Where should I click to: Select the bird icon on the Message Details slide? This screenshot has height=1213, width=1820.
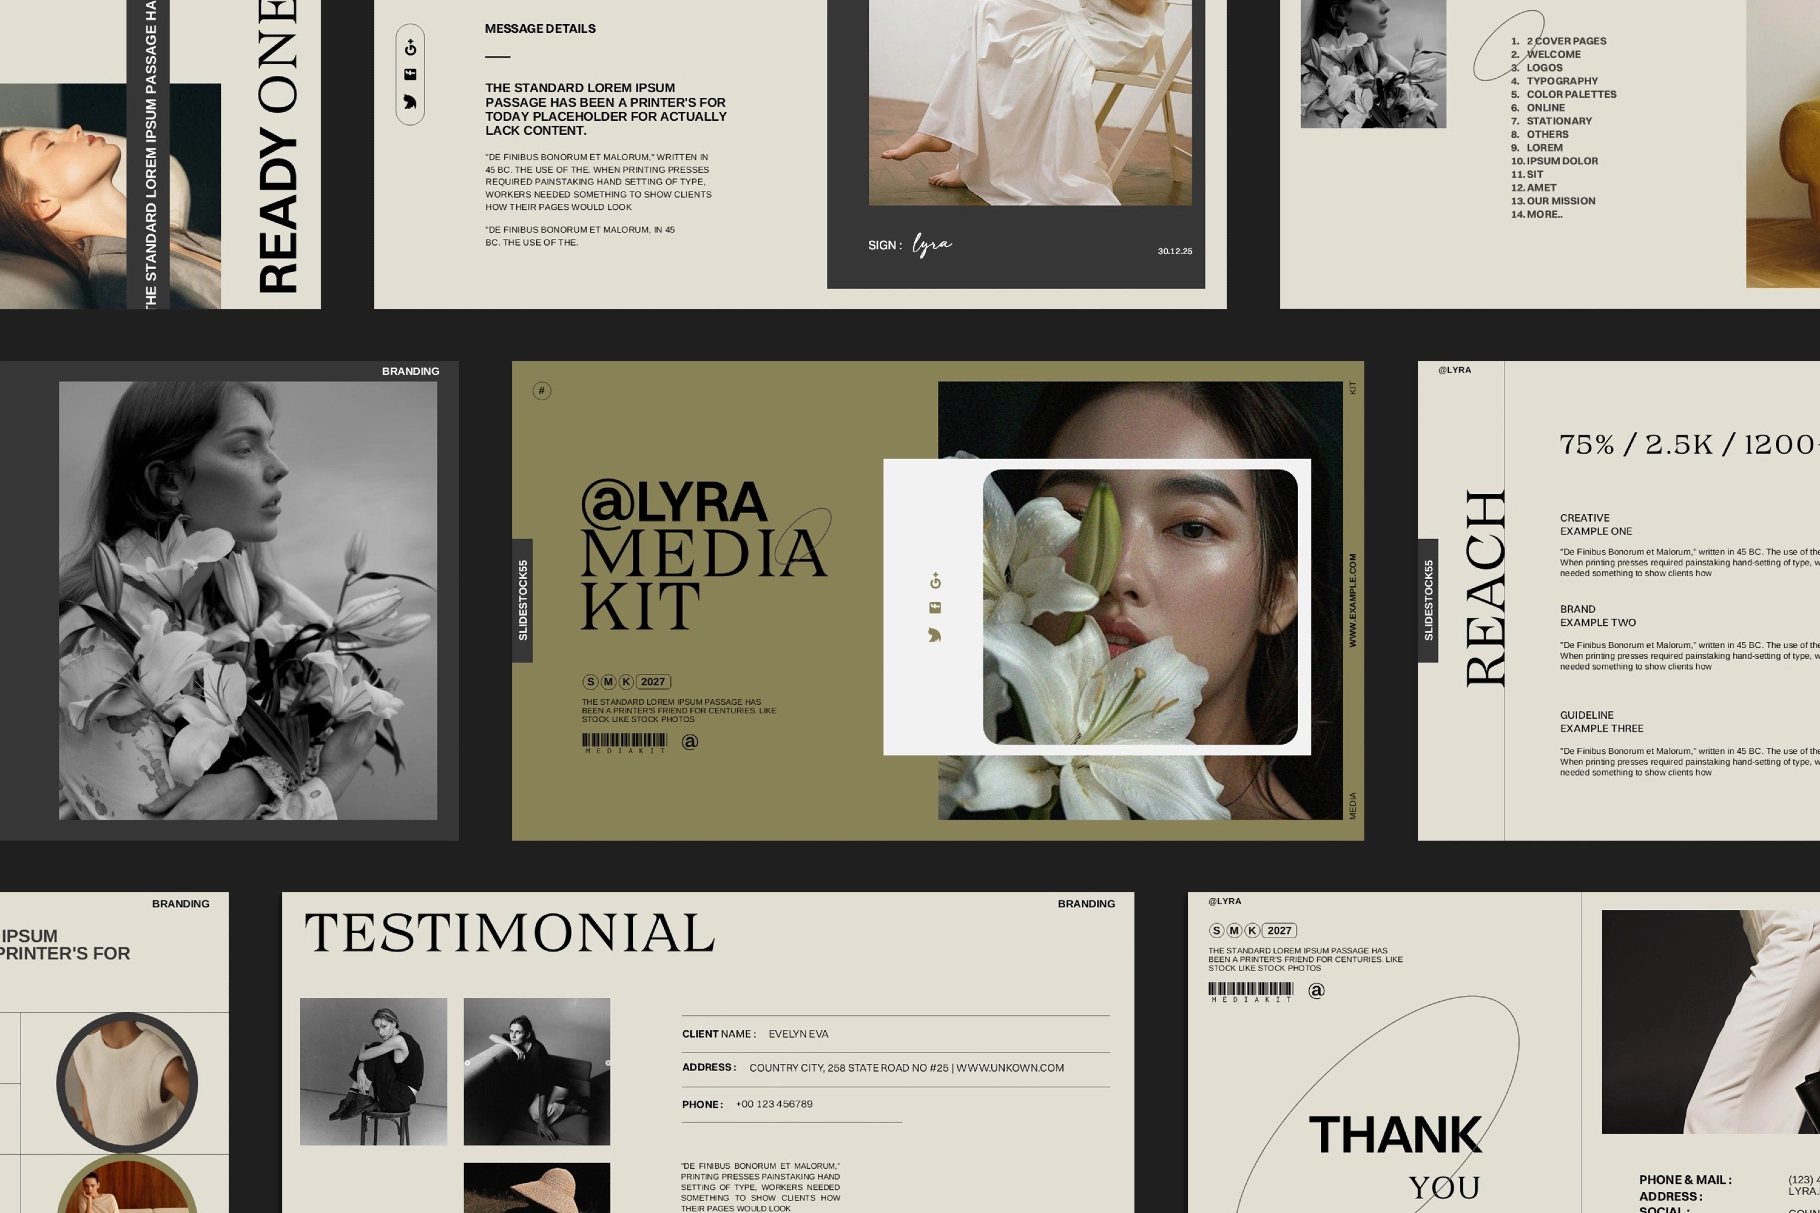[x=408, y=100]
